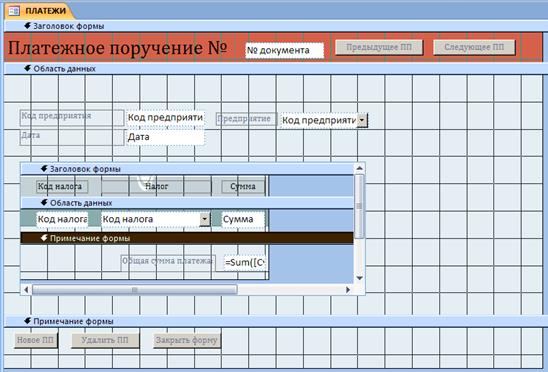Click the Закрыть форму button

pos(187,340)
